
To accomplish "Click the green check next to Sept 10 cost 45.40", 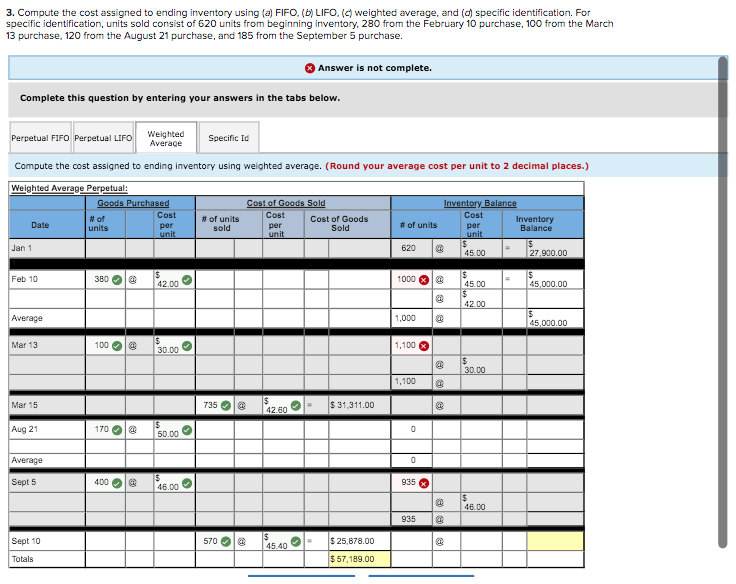I will coord(296,542).
